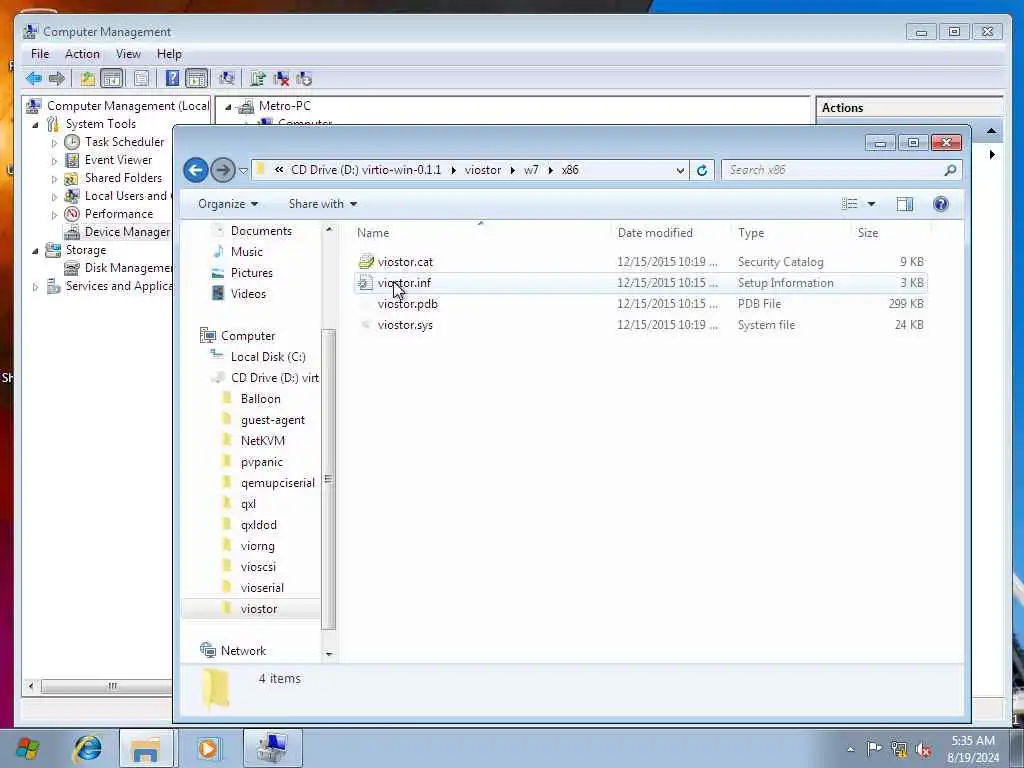Screen dimensions: 1024x768
Task: Refresh the Explorer folder view
Action: click(x=702, y=170)
